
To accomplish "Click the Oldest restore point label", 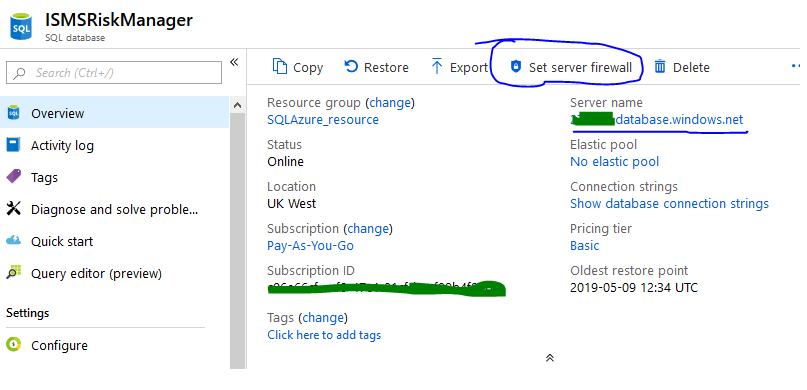I will (x=629, y=270).
